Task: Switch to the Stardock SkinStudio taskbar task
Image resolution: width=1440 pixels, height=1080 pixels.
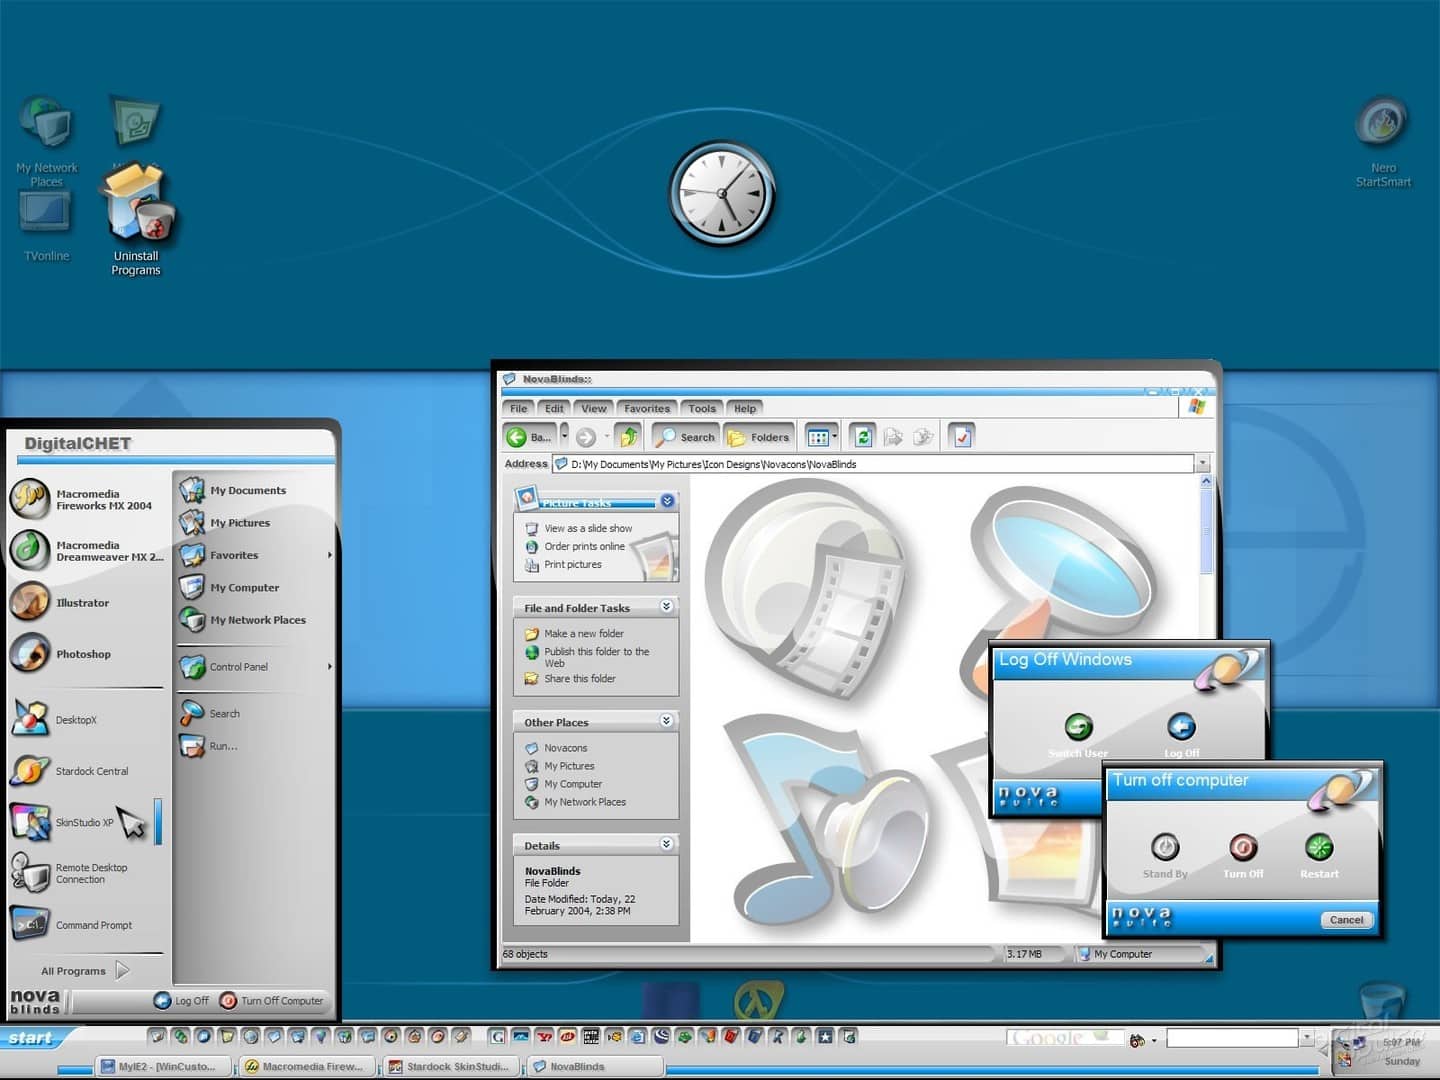Action: click(x=451, y=1066)
